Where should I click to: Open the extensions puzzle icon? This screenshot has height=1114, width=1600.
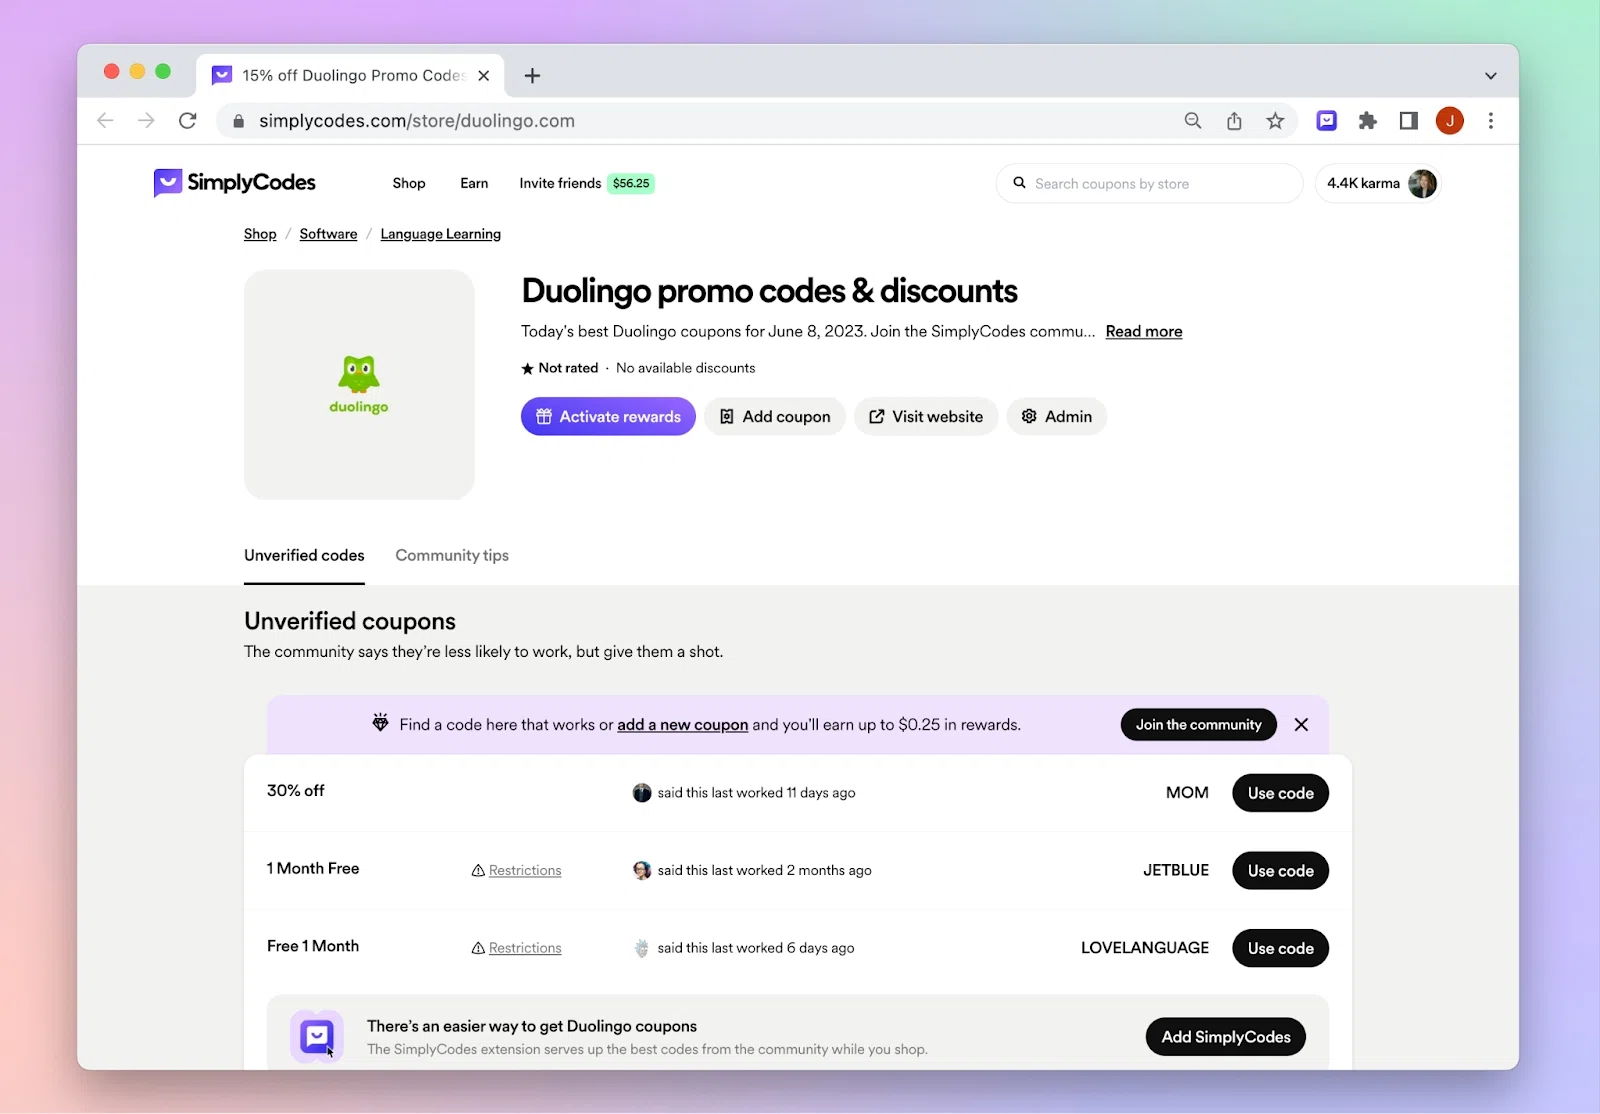(x=1368, y=121)
